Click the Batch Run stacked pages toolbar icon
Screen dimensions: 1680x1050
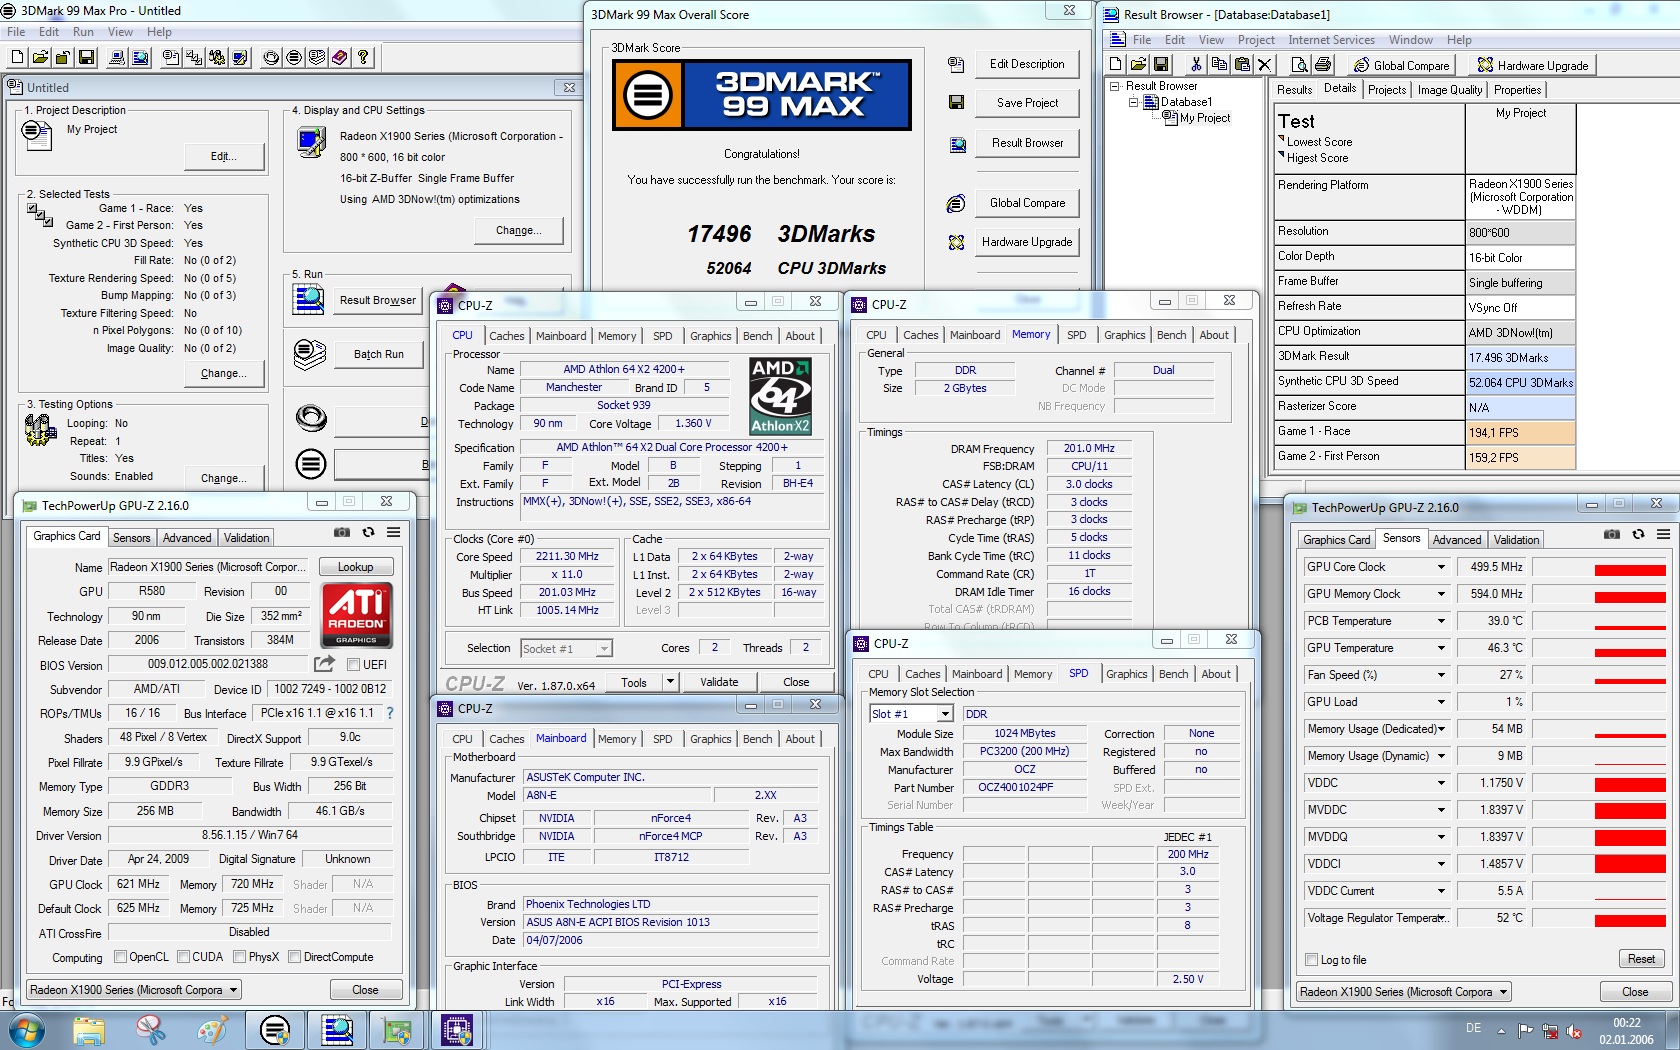pyautogui.click(x=317, y=58)
